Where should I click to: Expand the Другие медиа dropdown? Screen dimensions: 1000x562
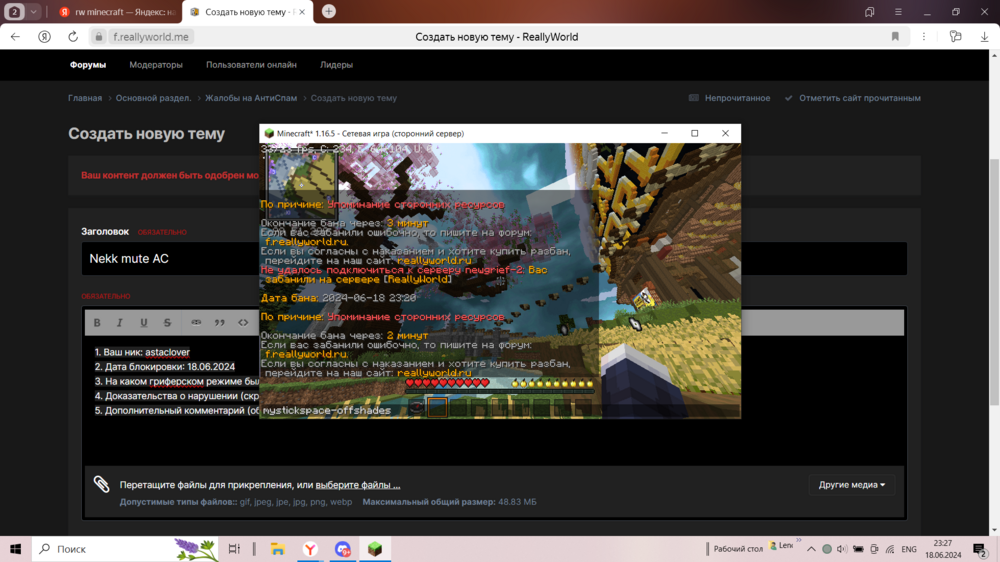[x=851, y=485]
